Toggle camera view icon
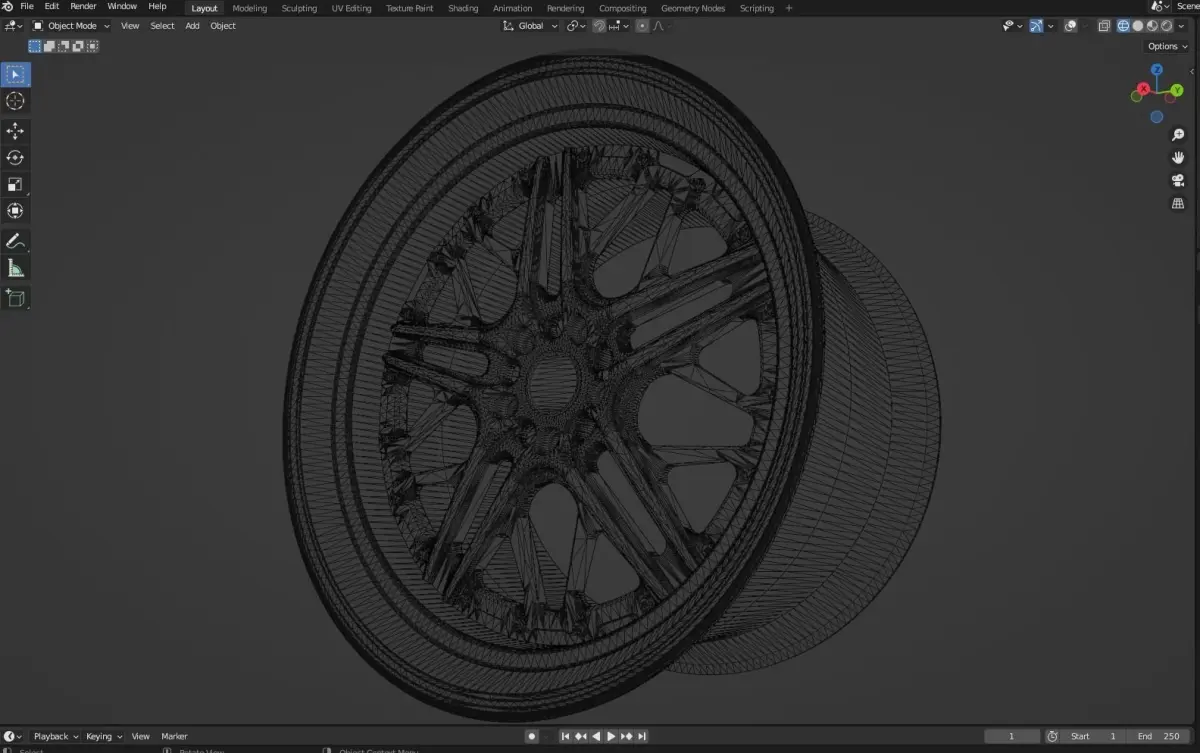1200x753 pixels. [1178, 181]
